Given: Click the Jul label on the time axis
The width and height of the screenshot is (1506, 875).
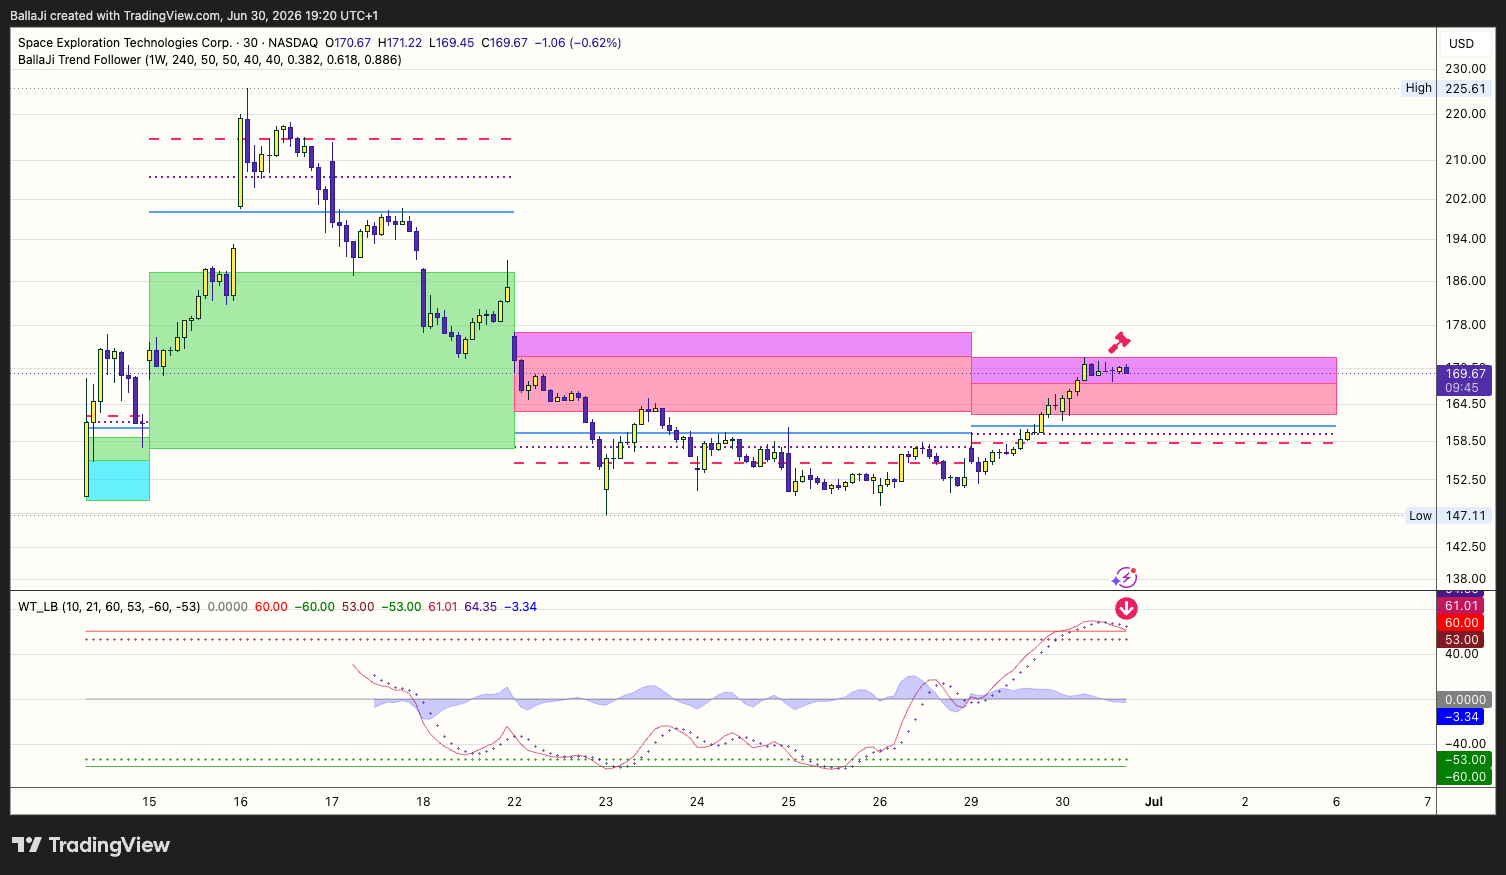Looking at the screenshot, I should [x=1154, y=802].
